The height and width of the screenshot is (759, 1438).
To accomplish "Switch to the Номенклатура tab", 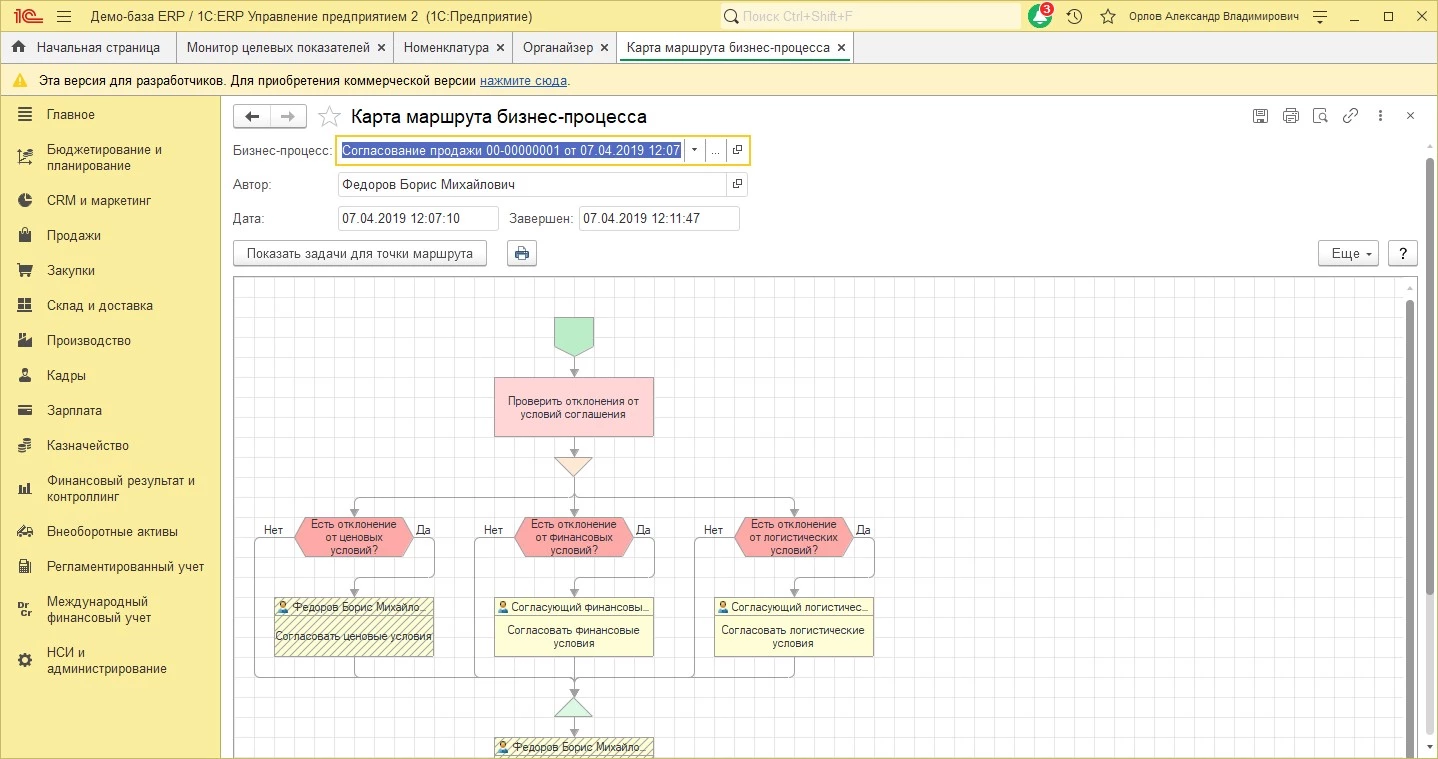I will tap(446, 47).
